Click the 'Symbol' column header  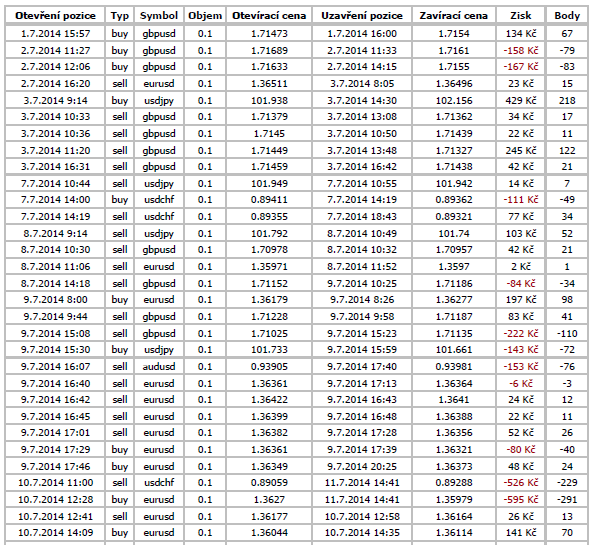point(159,16)
